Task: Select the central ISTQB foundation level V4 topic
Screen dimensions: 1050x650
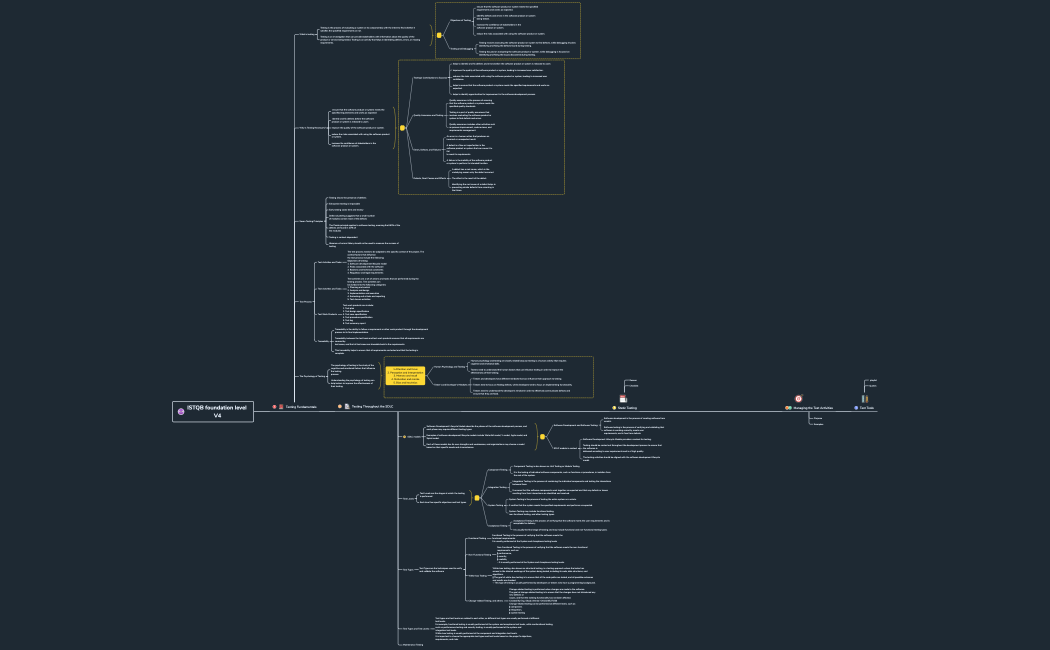Action: 217,411
